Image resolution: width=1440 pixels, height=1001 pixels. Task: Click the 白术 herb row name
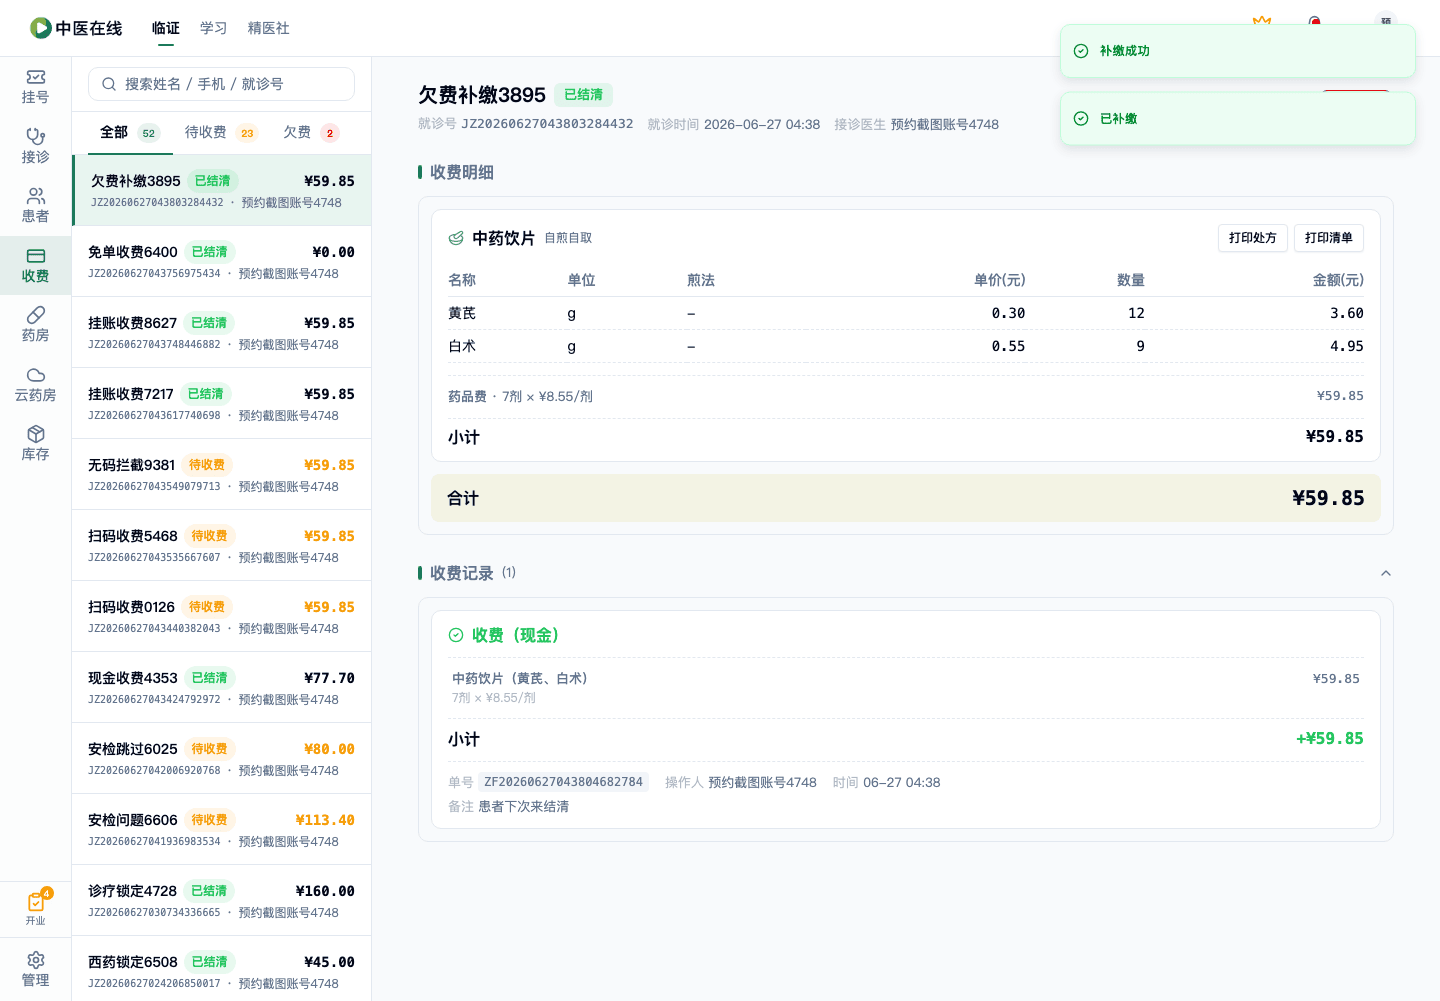pyautogui.click(x=462, y=346)
